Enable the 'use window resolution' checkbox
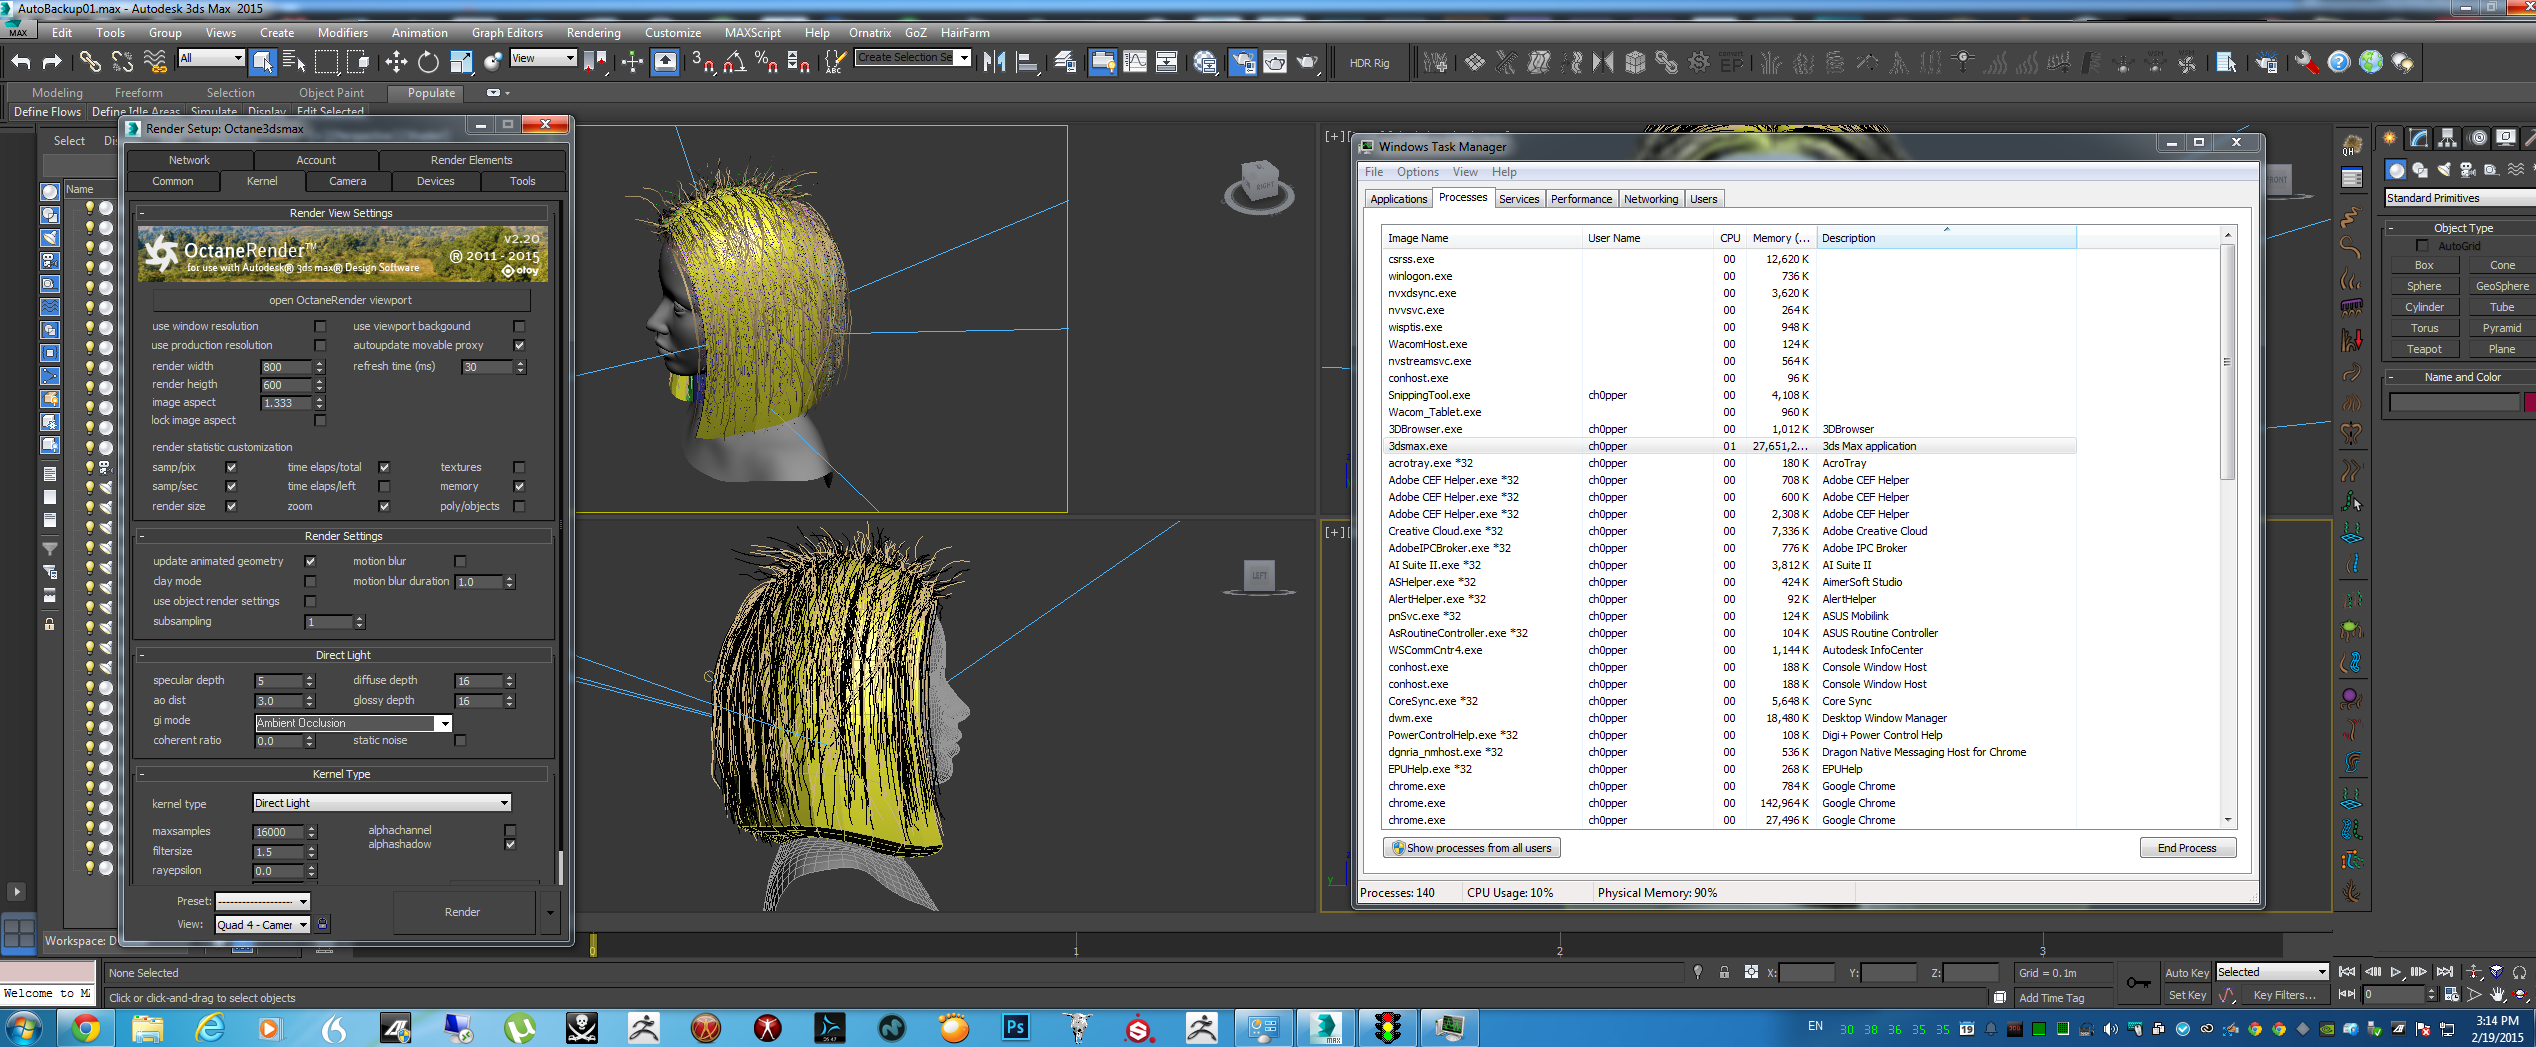2536x1047 pixels. point(320,326)
